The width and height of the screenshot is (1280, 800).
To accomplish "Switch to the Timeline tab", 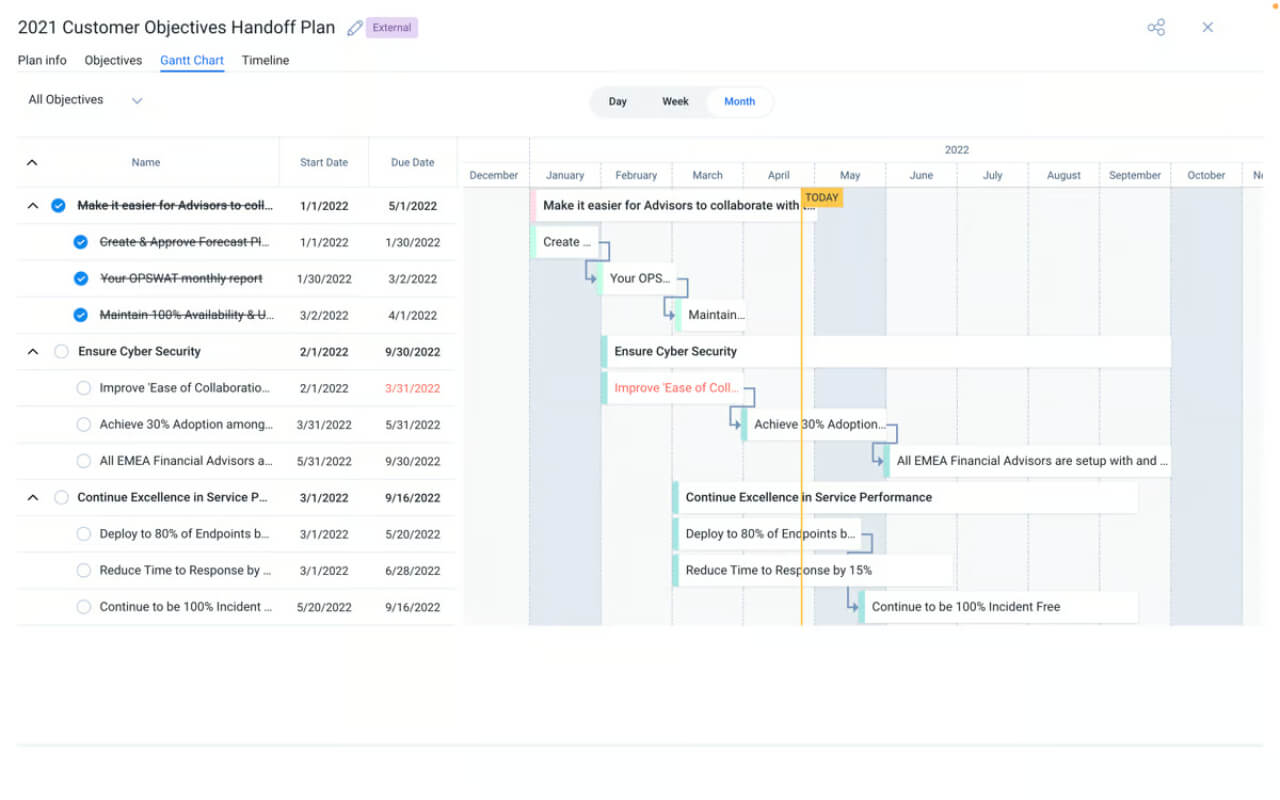I will coord(265,60).
